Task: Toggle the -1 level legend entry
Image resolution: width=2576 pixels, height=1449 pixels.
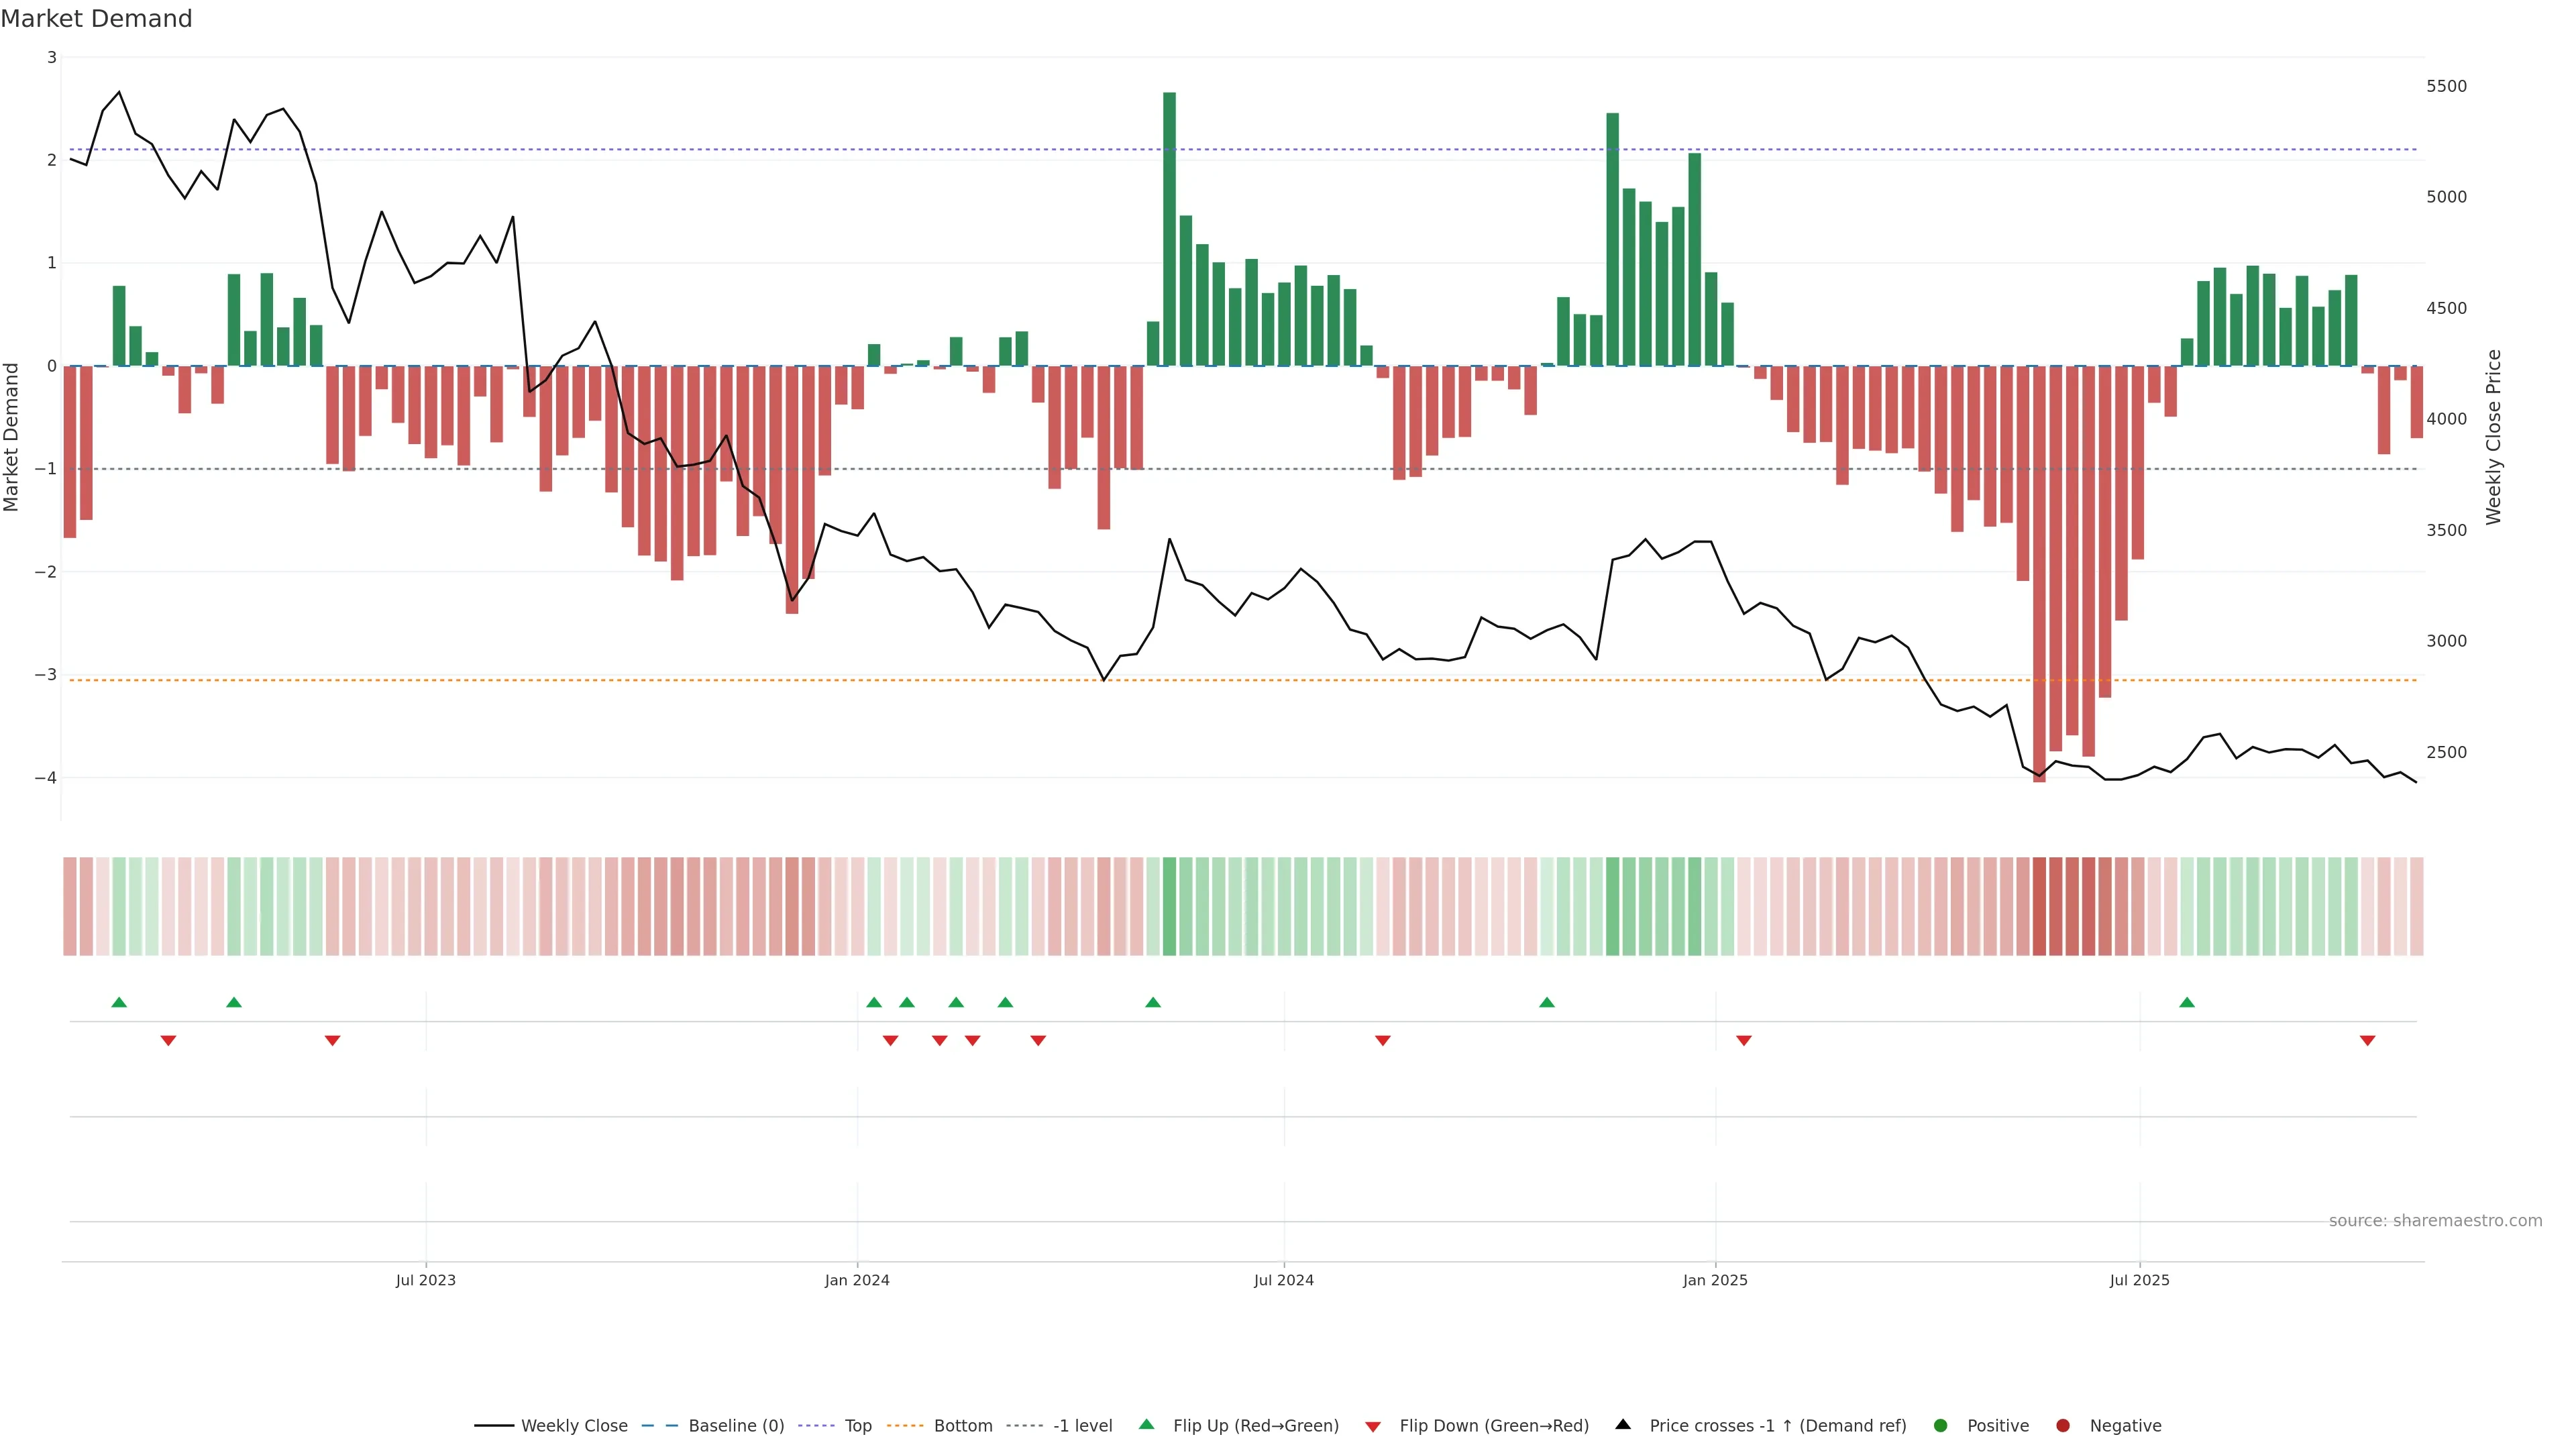Action: coord(1082,1425)
